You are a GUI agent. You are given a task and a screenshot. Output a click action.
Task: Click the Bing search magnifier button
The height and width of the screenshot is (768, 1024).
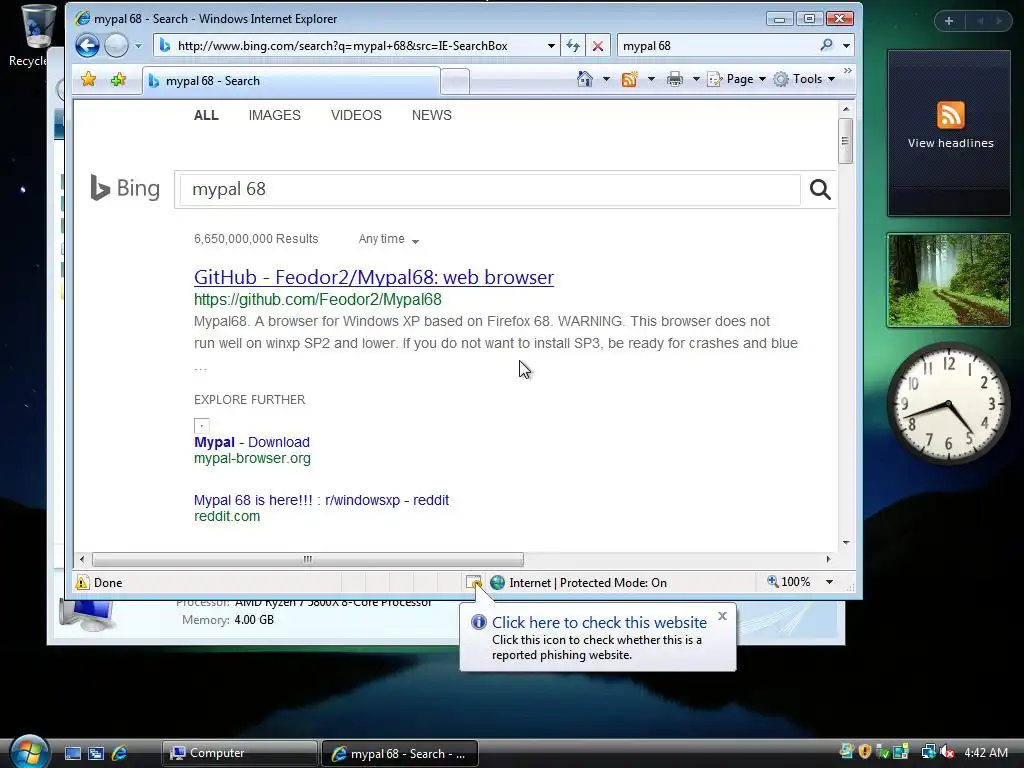point(820,189)
